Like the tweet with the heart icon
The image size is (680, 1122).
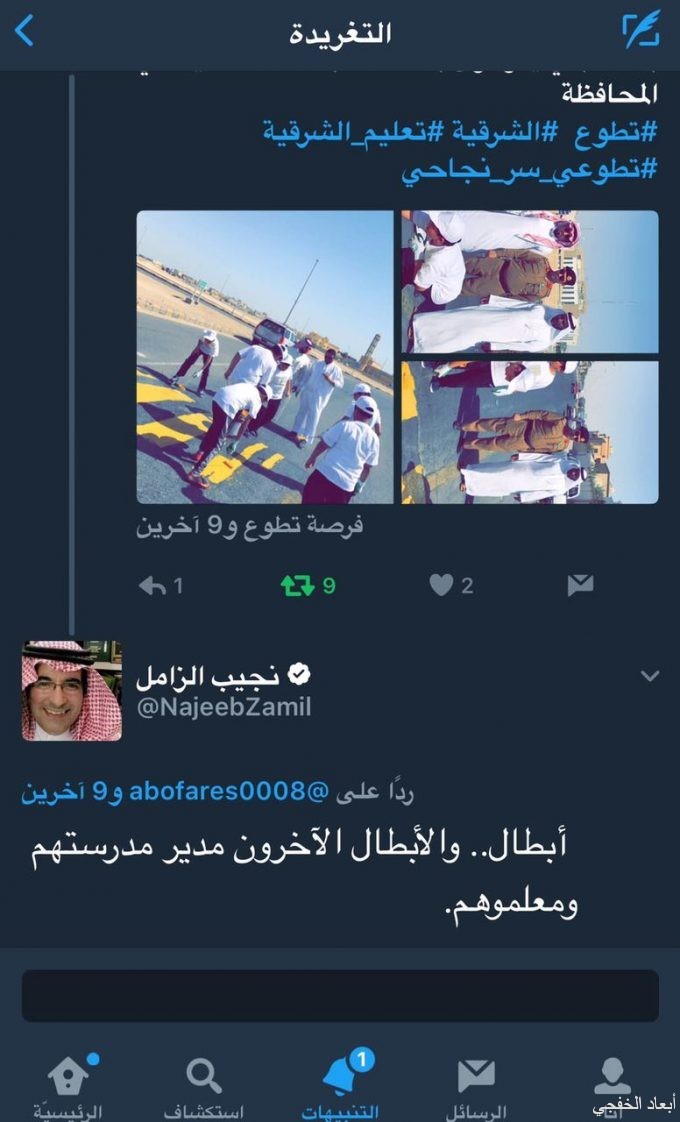tap(441, 585)
